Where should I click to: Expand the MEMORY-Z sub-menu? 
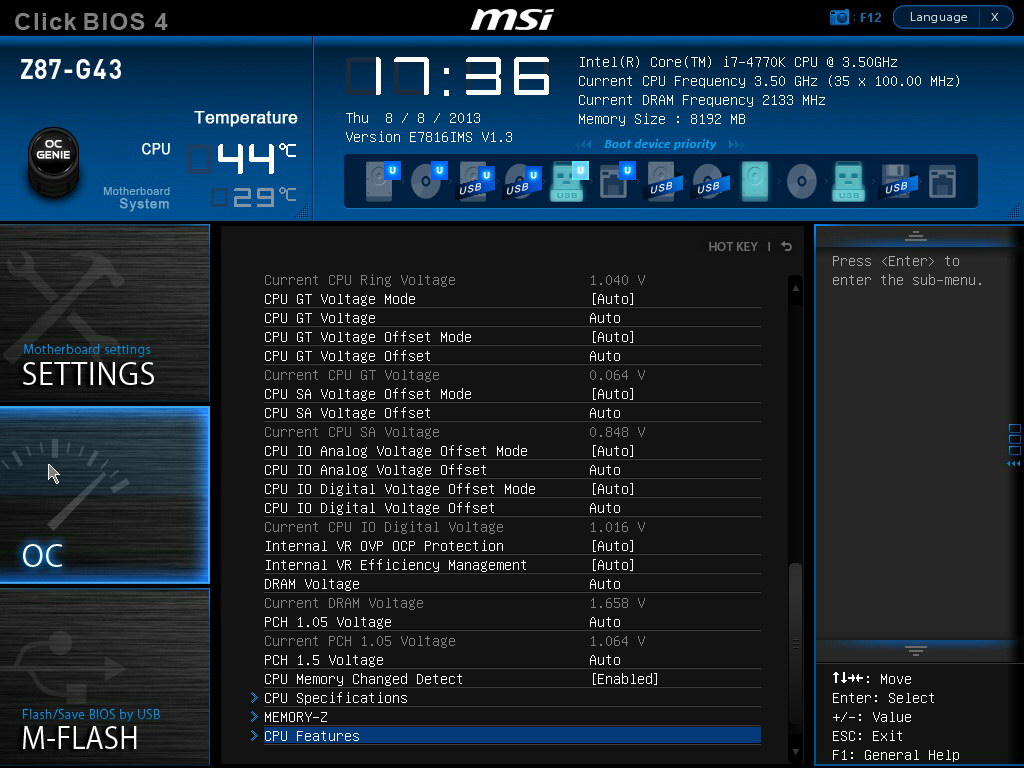tap(512, 717)
